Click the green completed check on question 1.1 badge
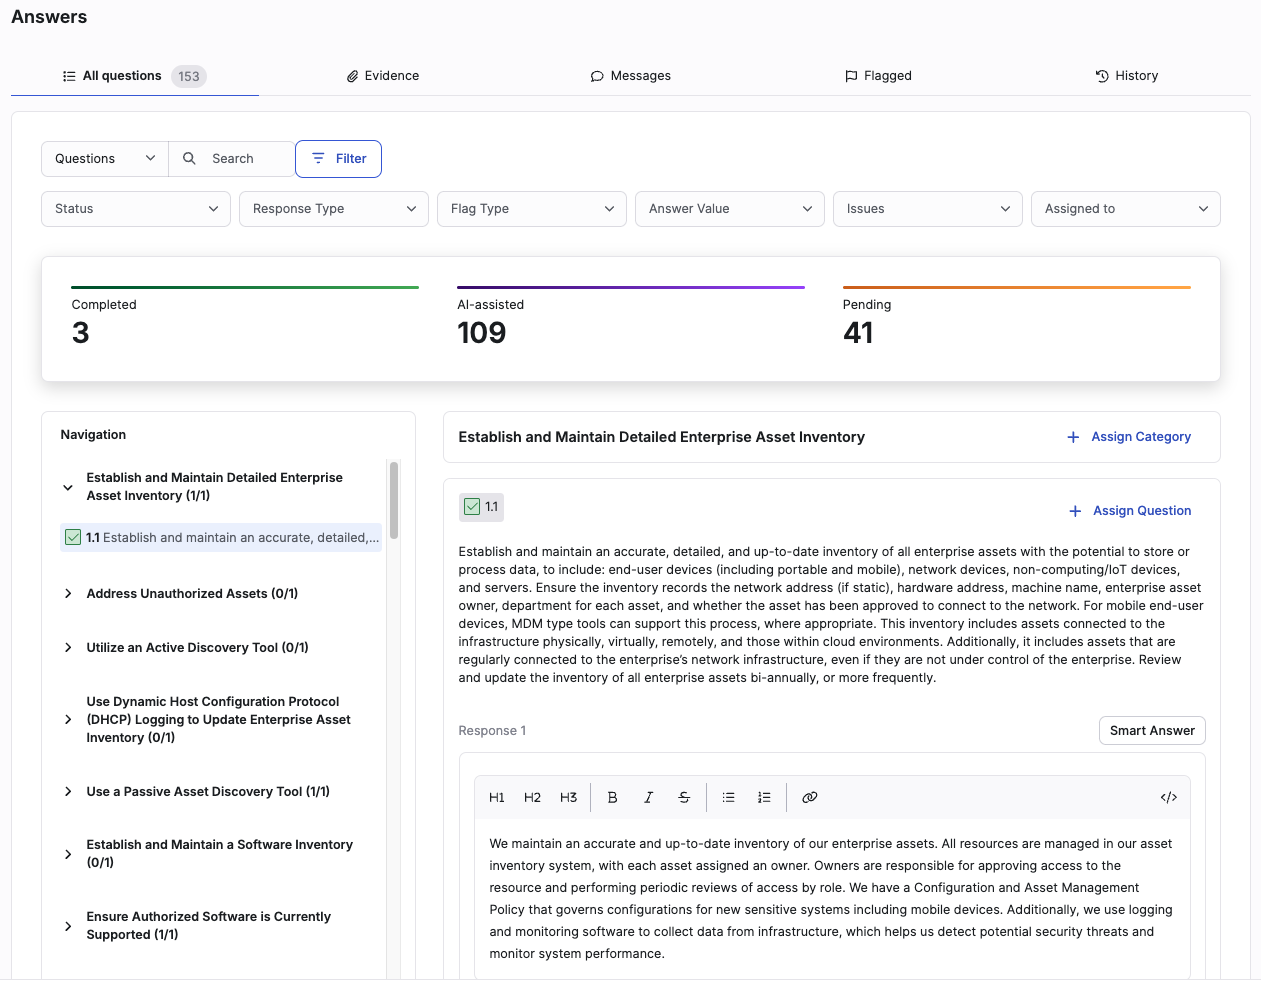 click(x=472, y=507)
